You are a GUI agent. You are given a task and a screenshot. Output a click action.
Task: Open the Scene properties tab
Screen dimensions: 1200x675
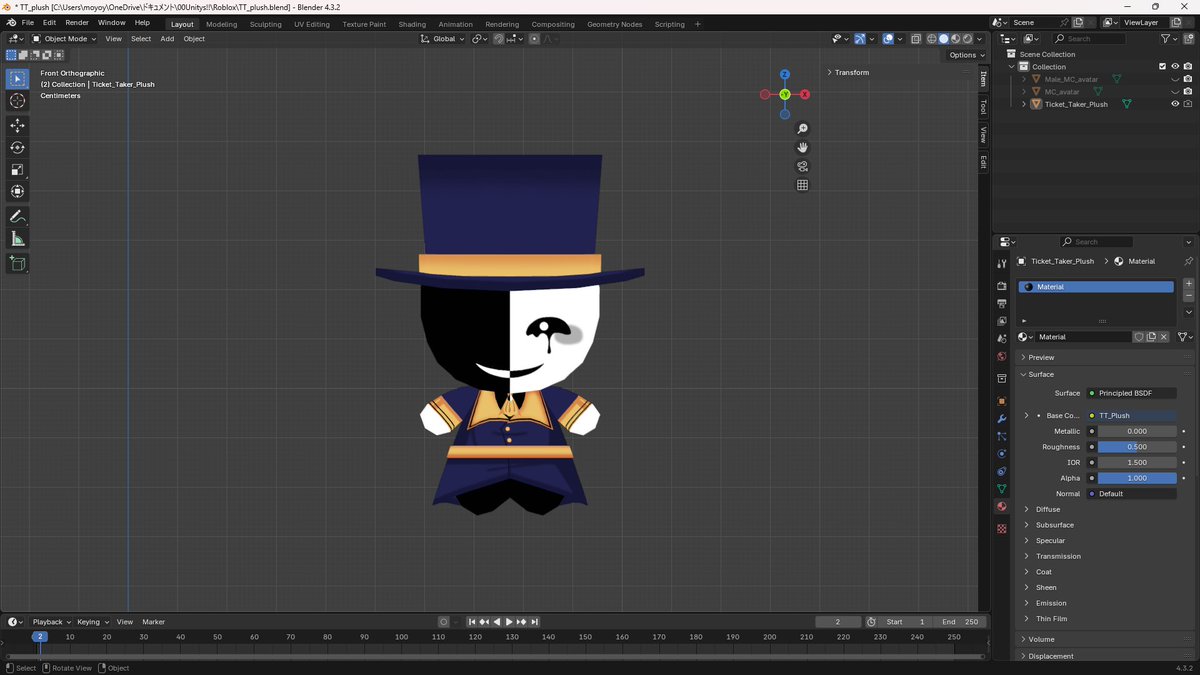(1002, 339)
